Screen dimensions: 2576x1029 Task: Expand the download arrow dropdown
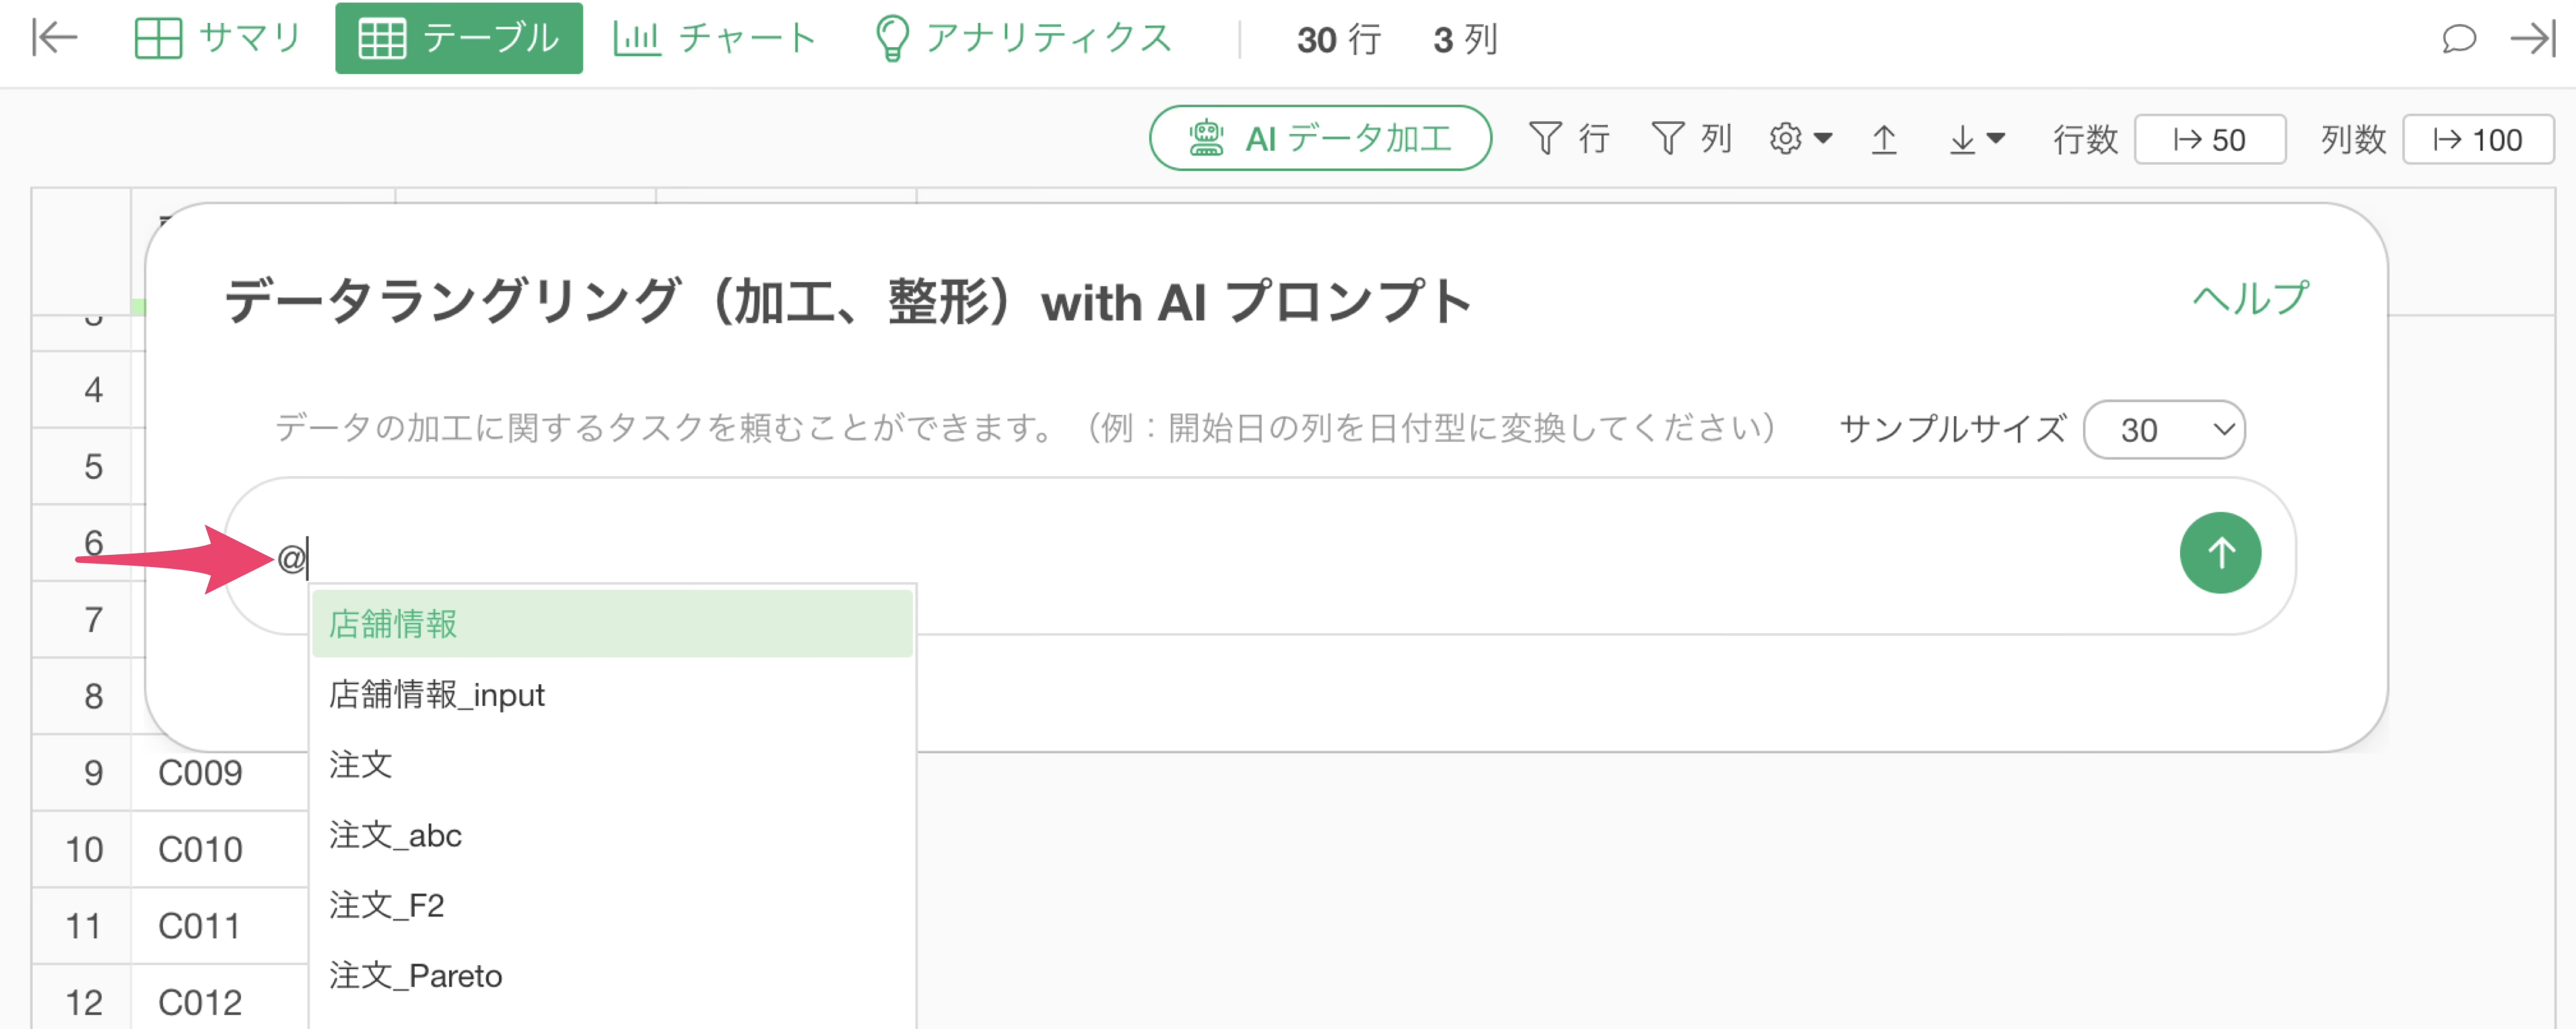click(x=1976, y=138)
